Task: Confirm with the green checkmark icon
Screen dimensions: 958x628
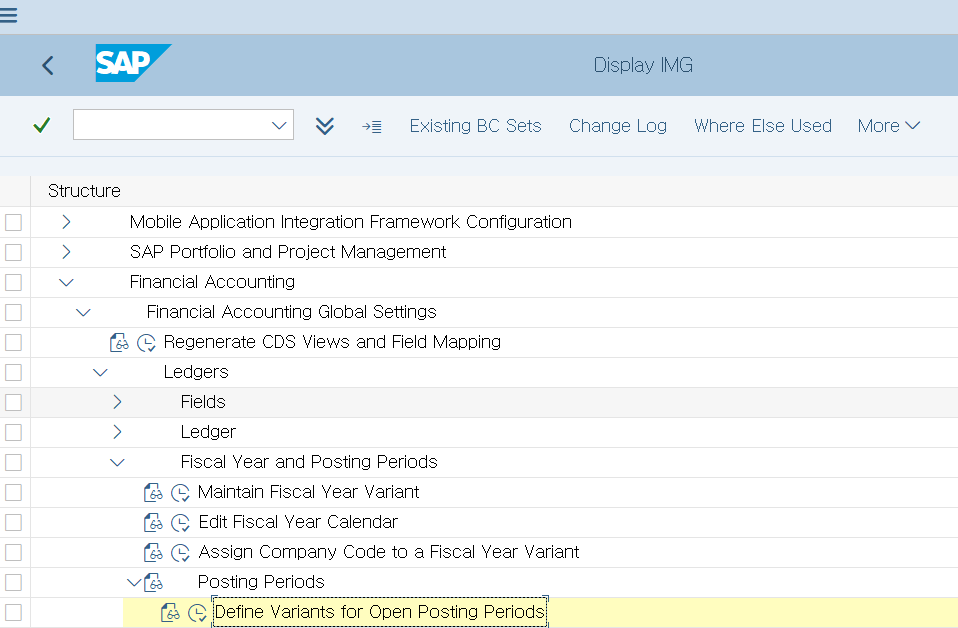Action: pos(42,125)
